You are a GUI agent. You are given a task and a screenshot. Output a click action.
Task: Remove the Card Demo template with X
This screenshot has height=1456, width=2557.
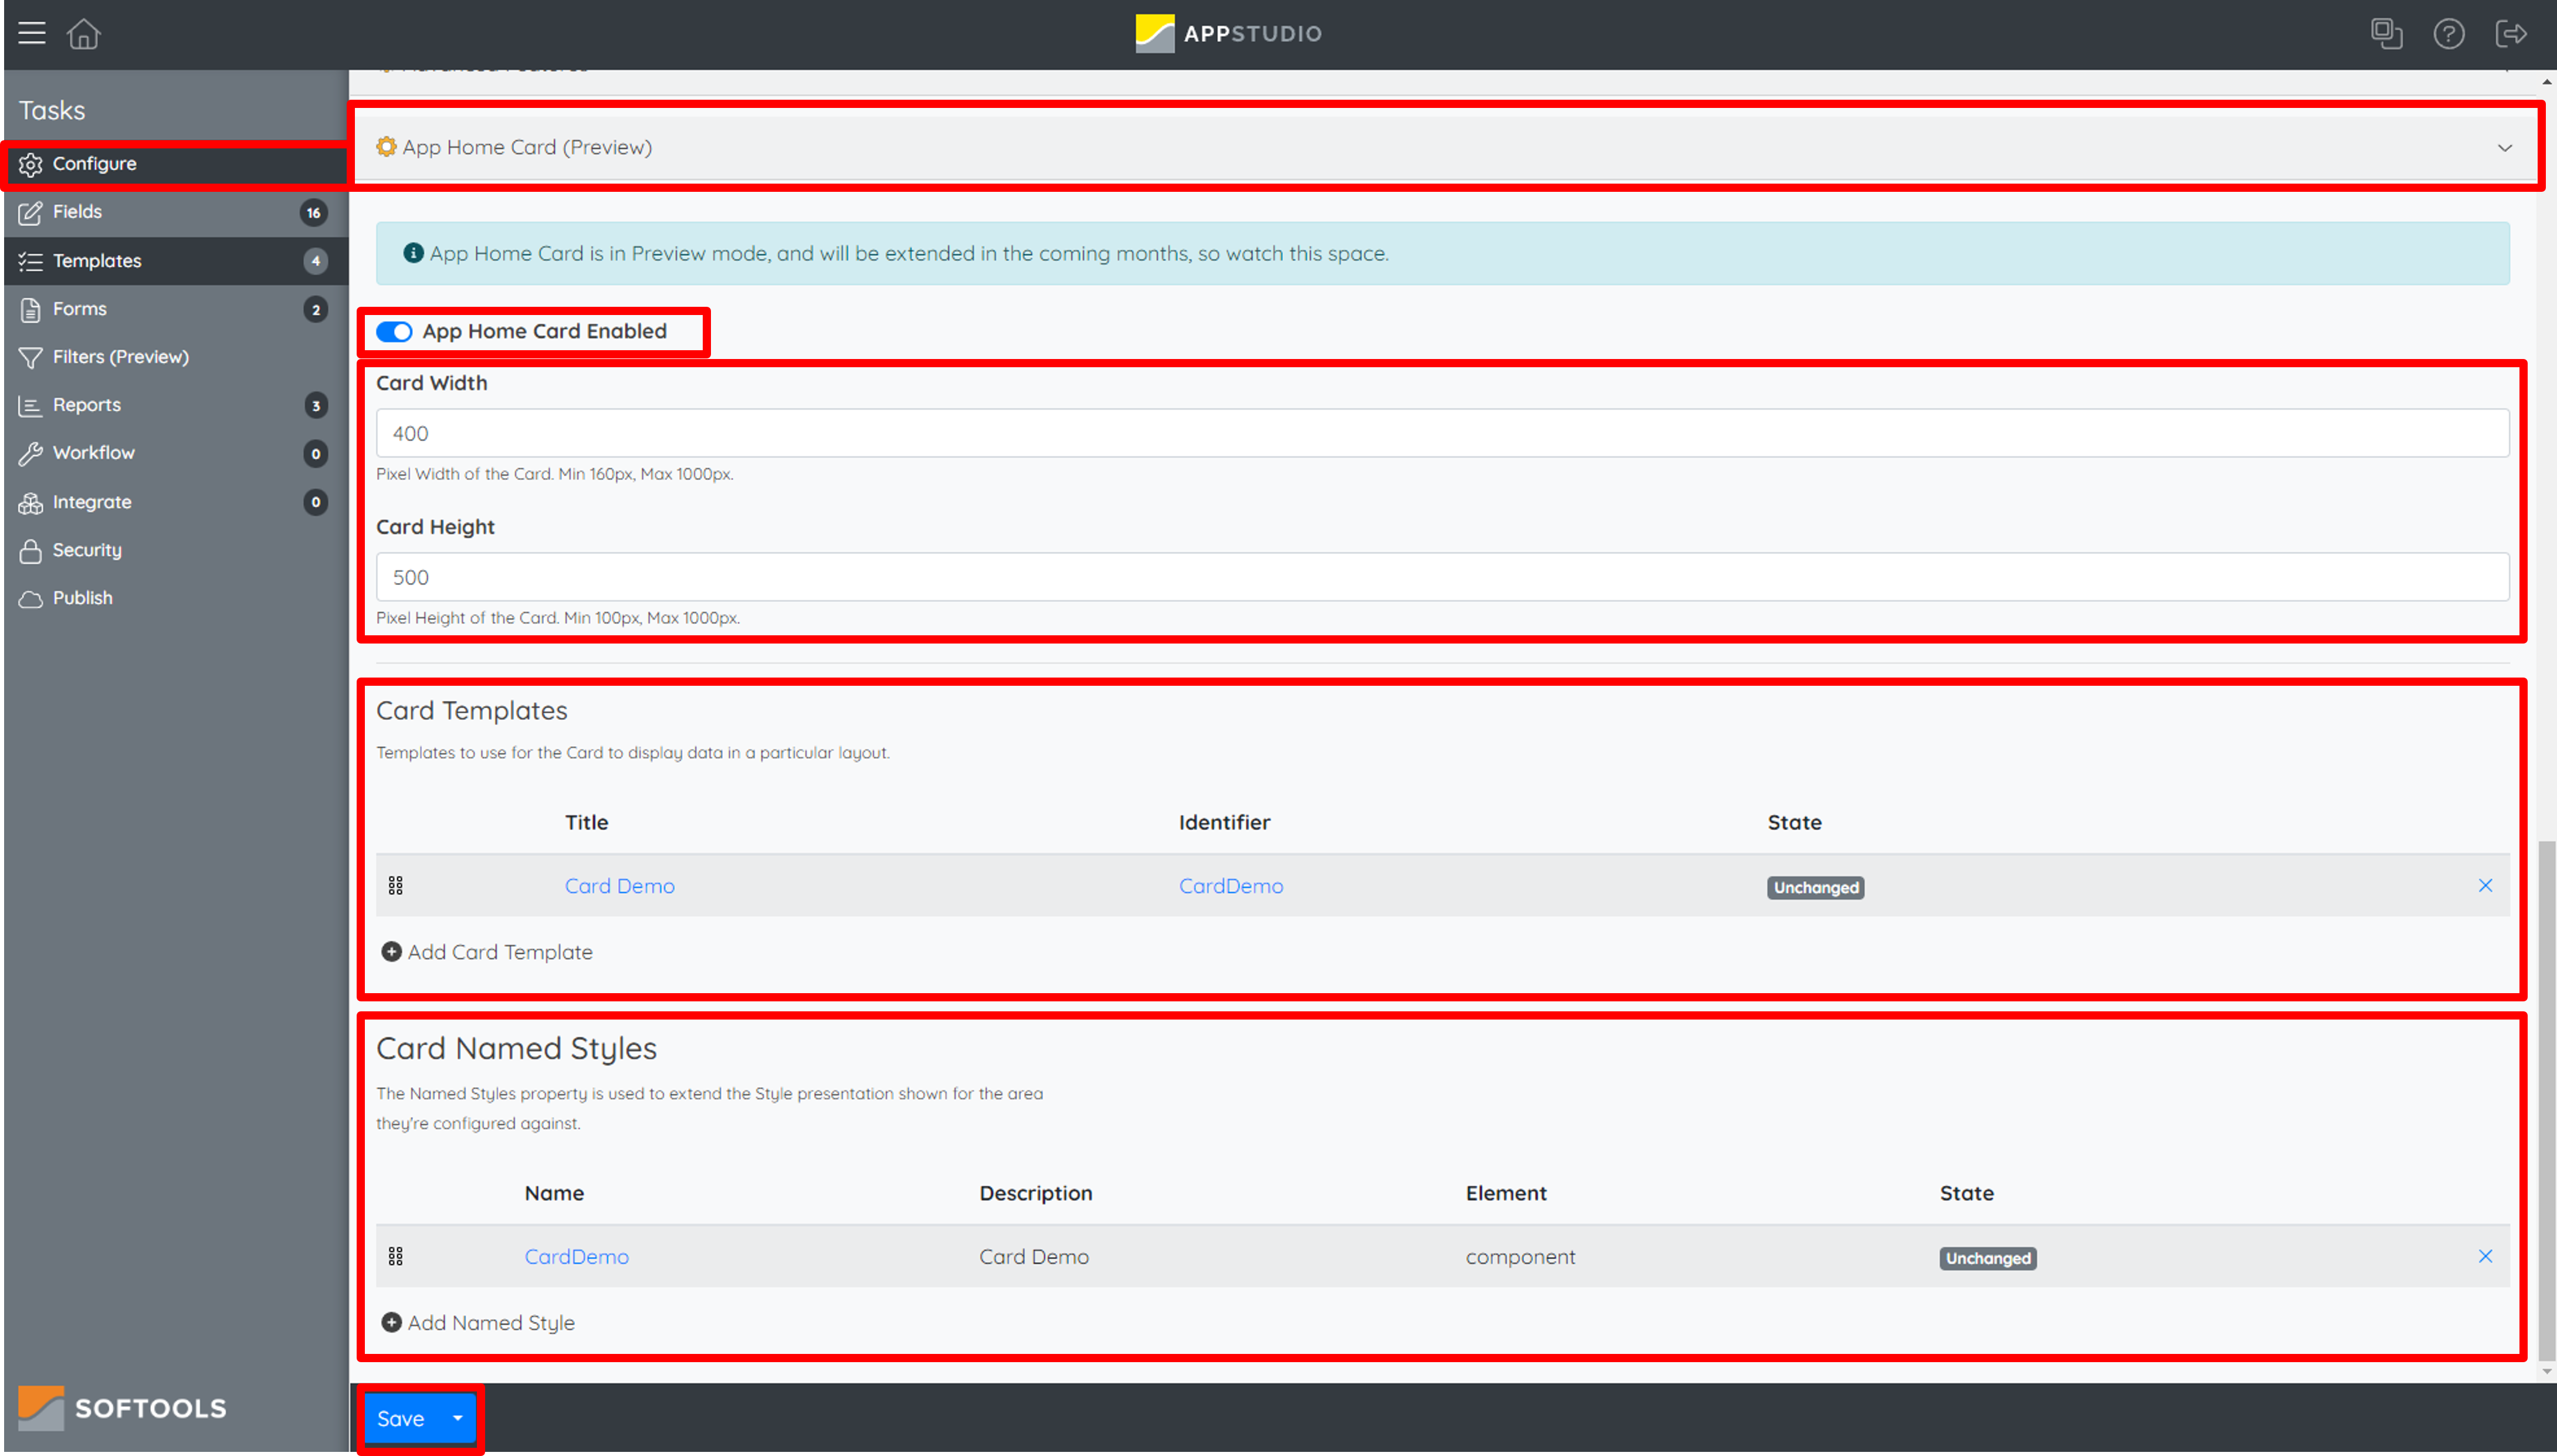click(x=2485, y=886)
